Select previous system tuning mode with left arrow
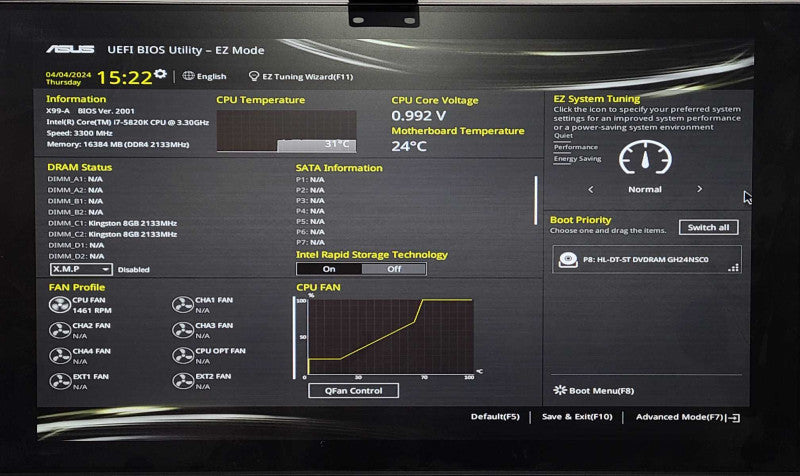This screenshot has width=800, height=476. (591, 189)
